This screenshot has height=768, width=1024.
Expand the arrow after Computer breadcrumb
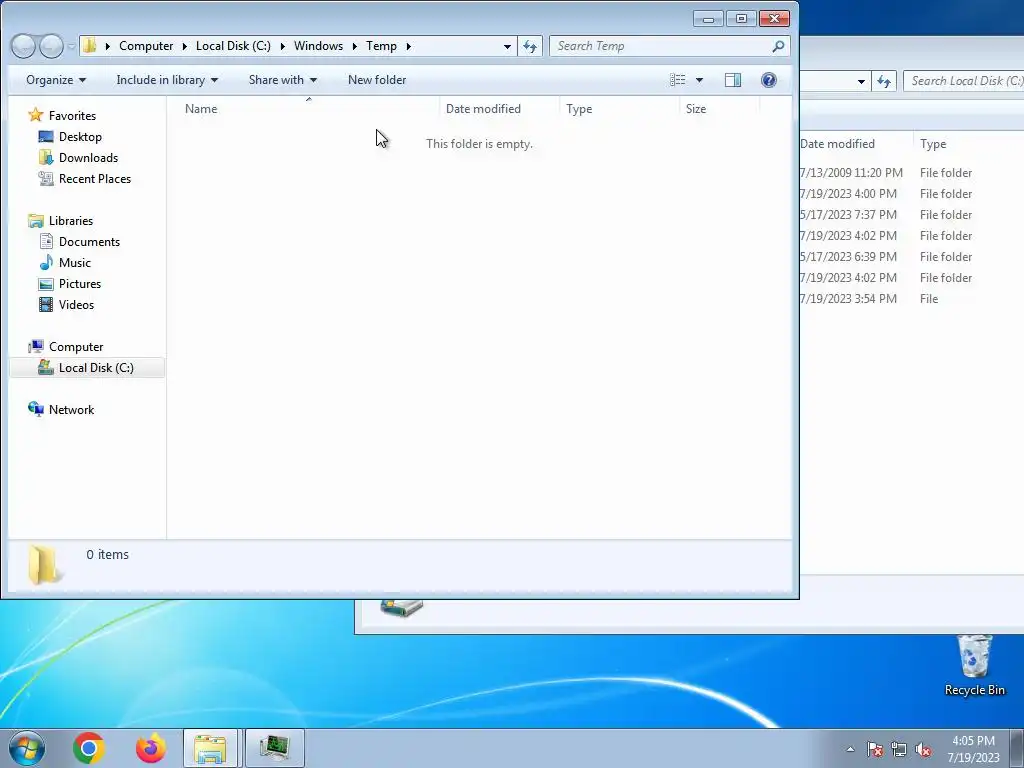click(185, 46)
